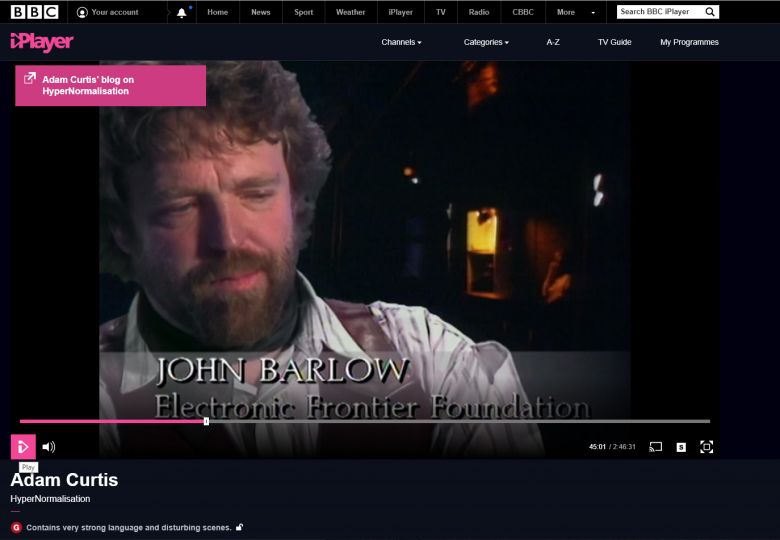
Task: Expand the More menu
Action: click(576, 12)
